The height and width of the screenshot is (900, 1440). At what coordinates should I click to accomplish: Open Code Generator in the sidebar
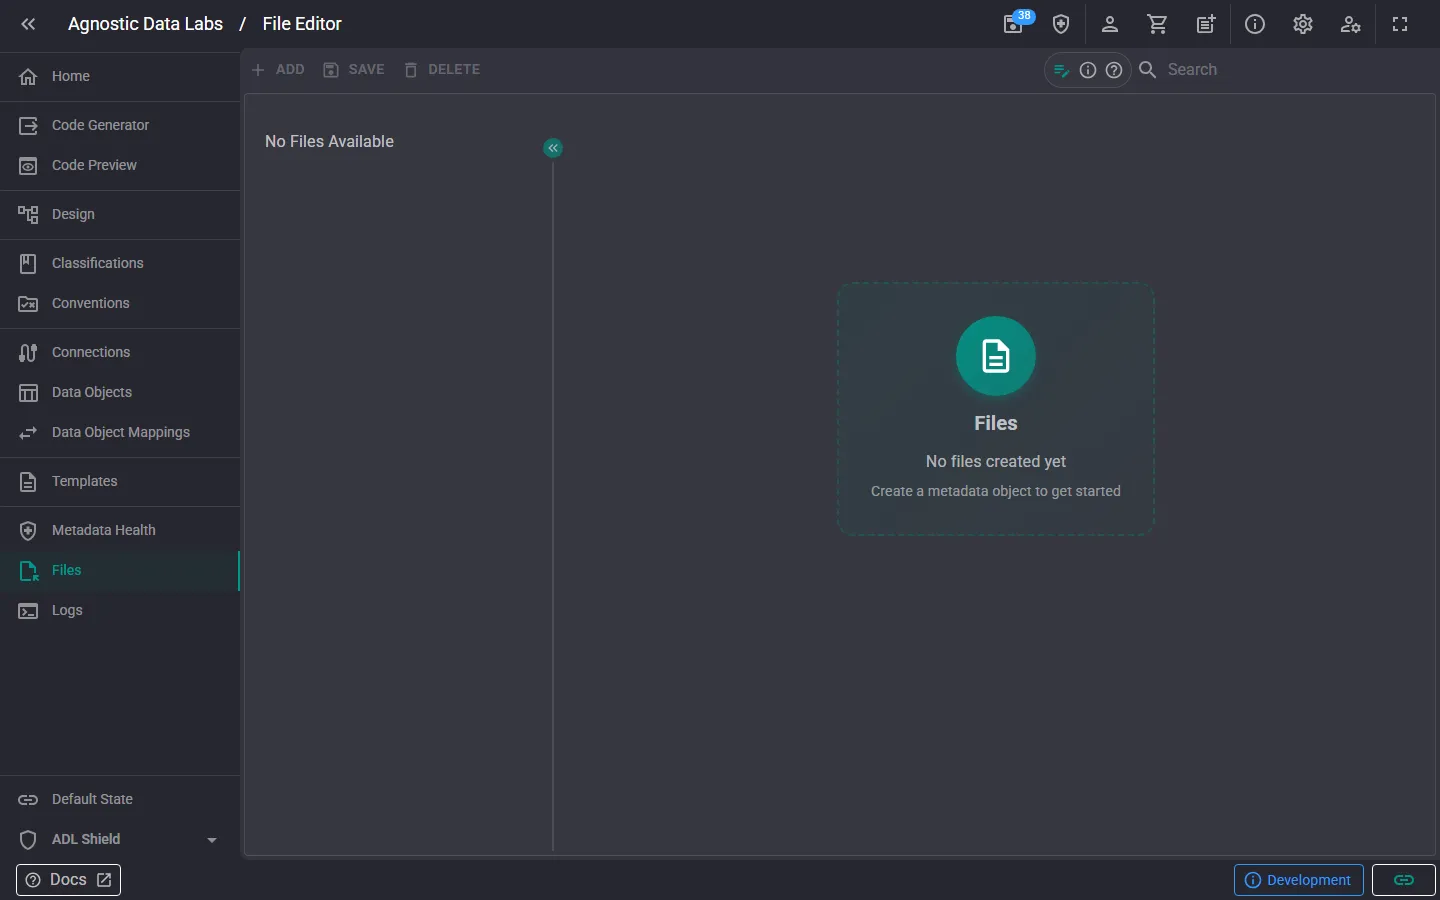tap(120, 125)
